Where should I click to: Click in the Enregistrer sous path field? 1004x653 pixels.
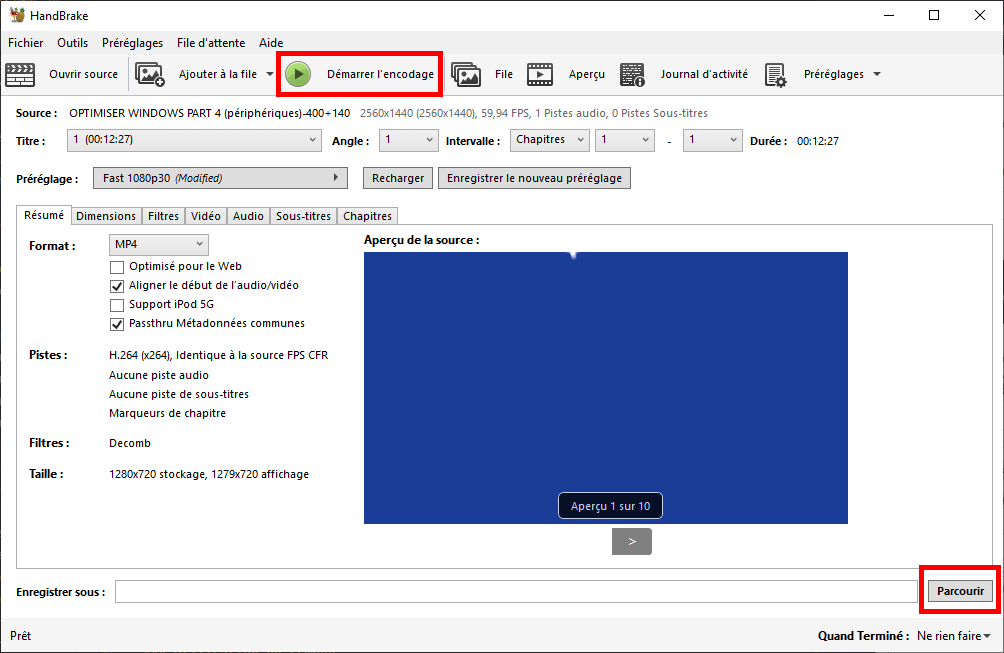coord(516,592)
